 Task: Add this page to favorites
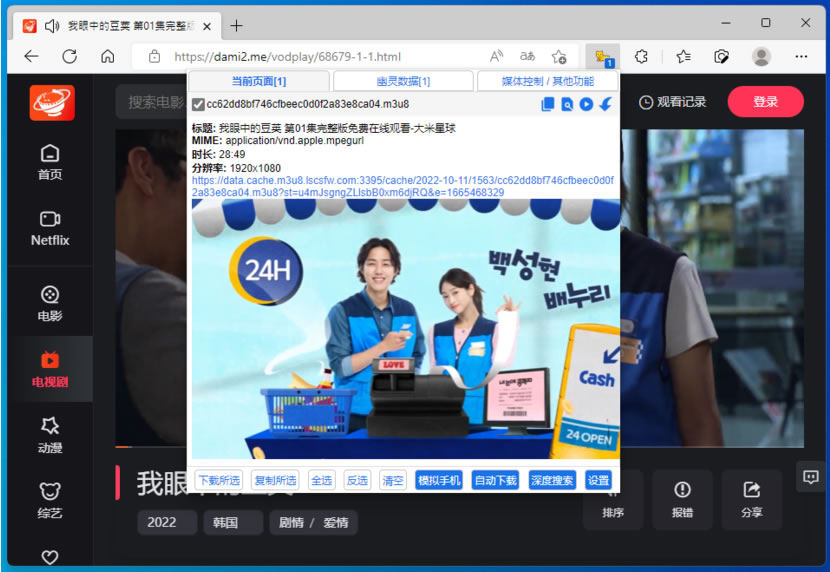(559, 57)
